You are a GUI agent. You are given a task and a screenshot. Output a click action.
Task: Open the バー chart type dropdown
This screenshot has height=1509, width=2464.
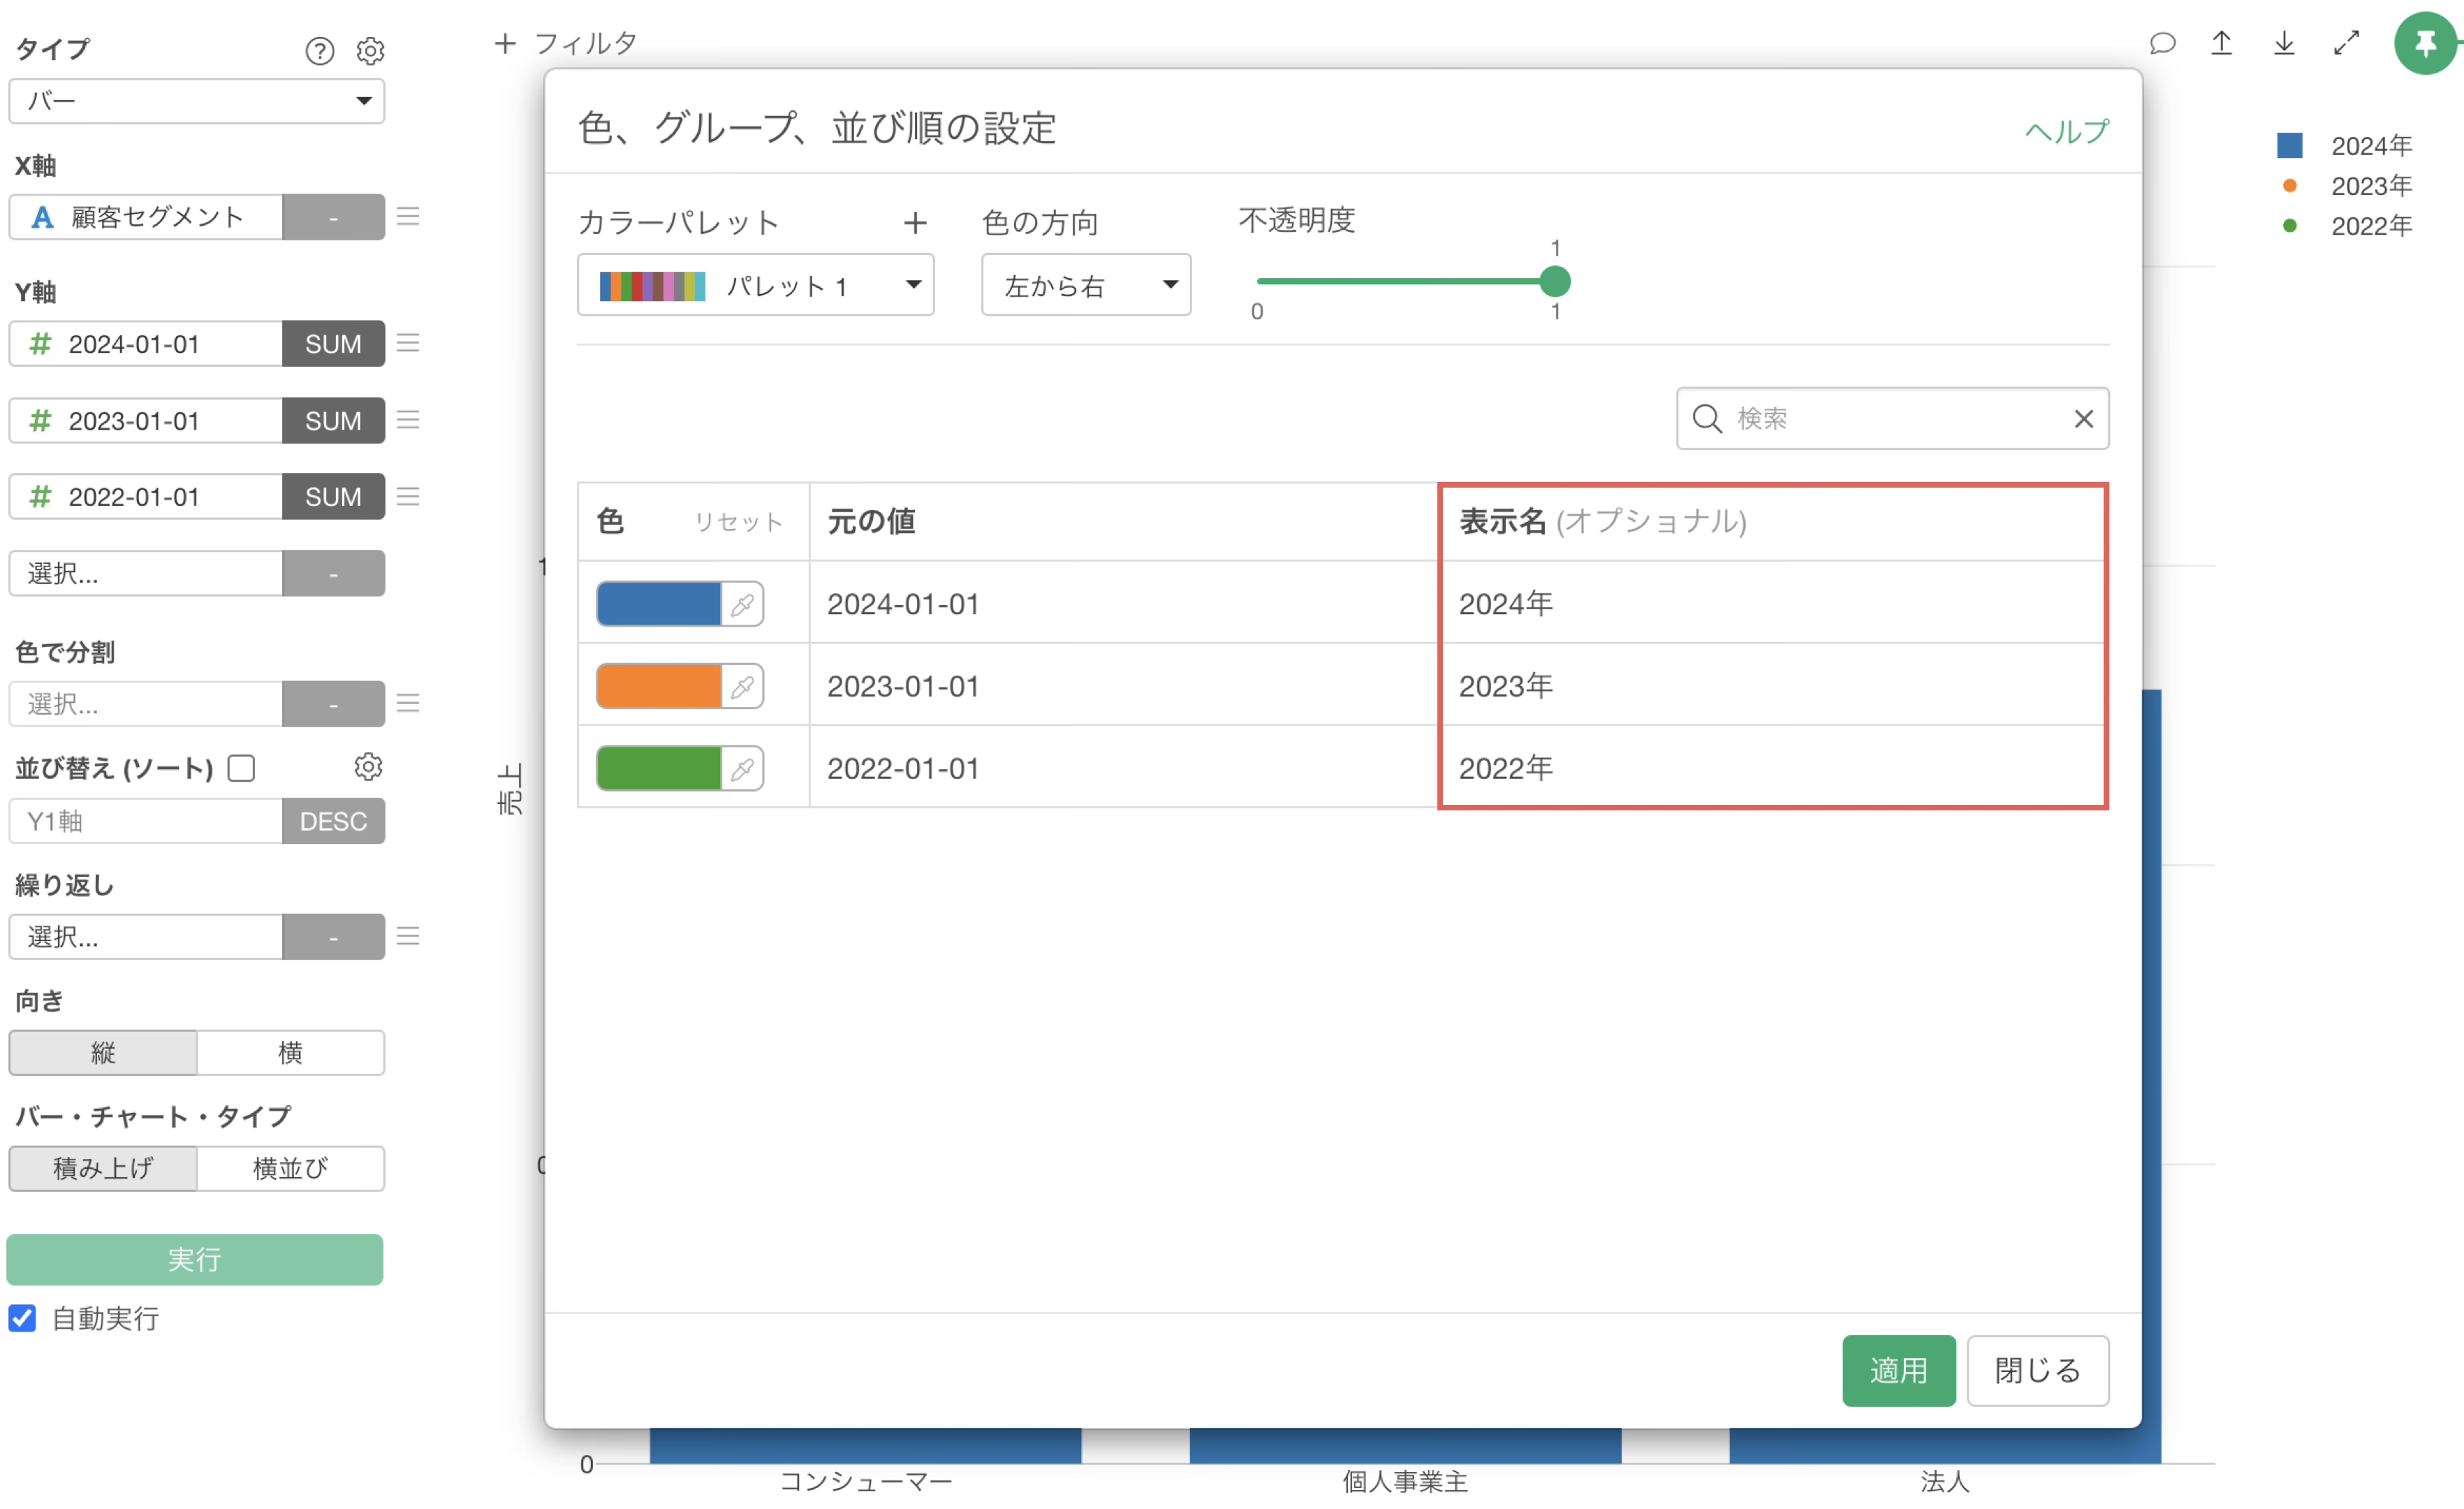[x=196, y=101]
